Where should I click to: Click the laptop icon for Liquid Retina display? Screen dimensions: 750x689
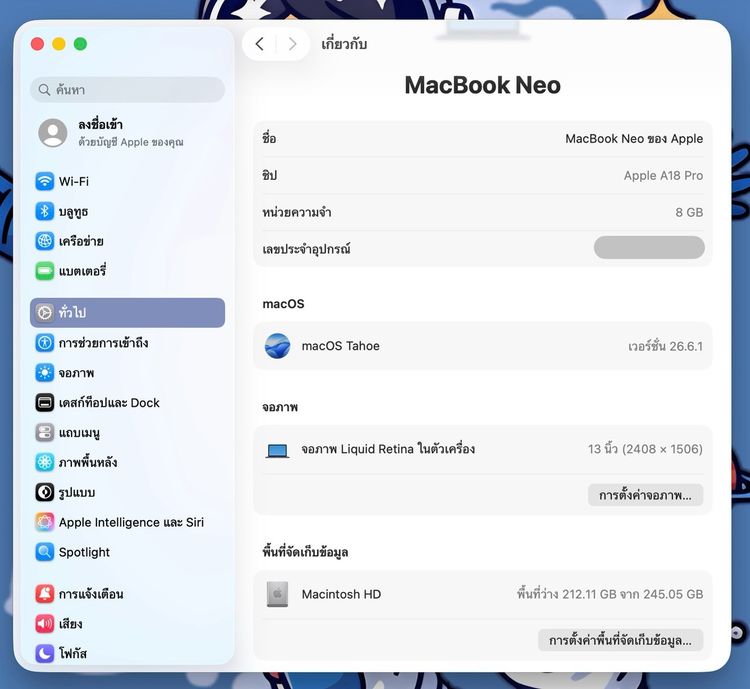click(277, 450)
